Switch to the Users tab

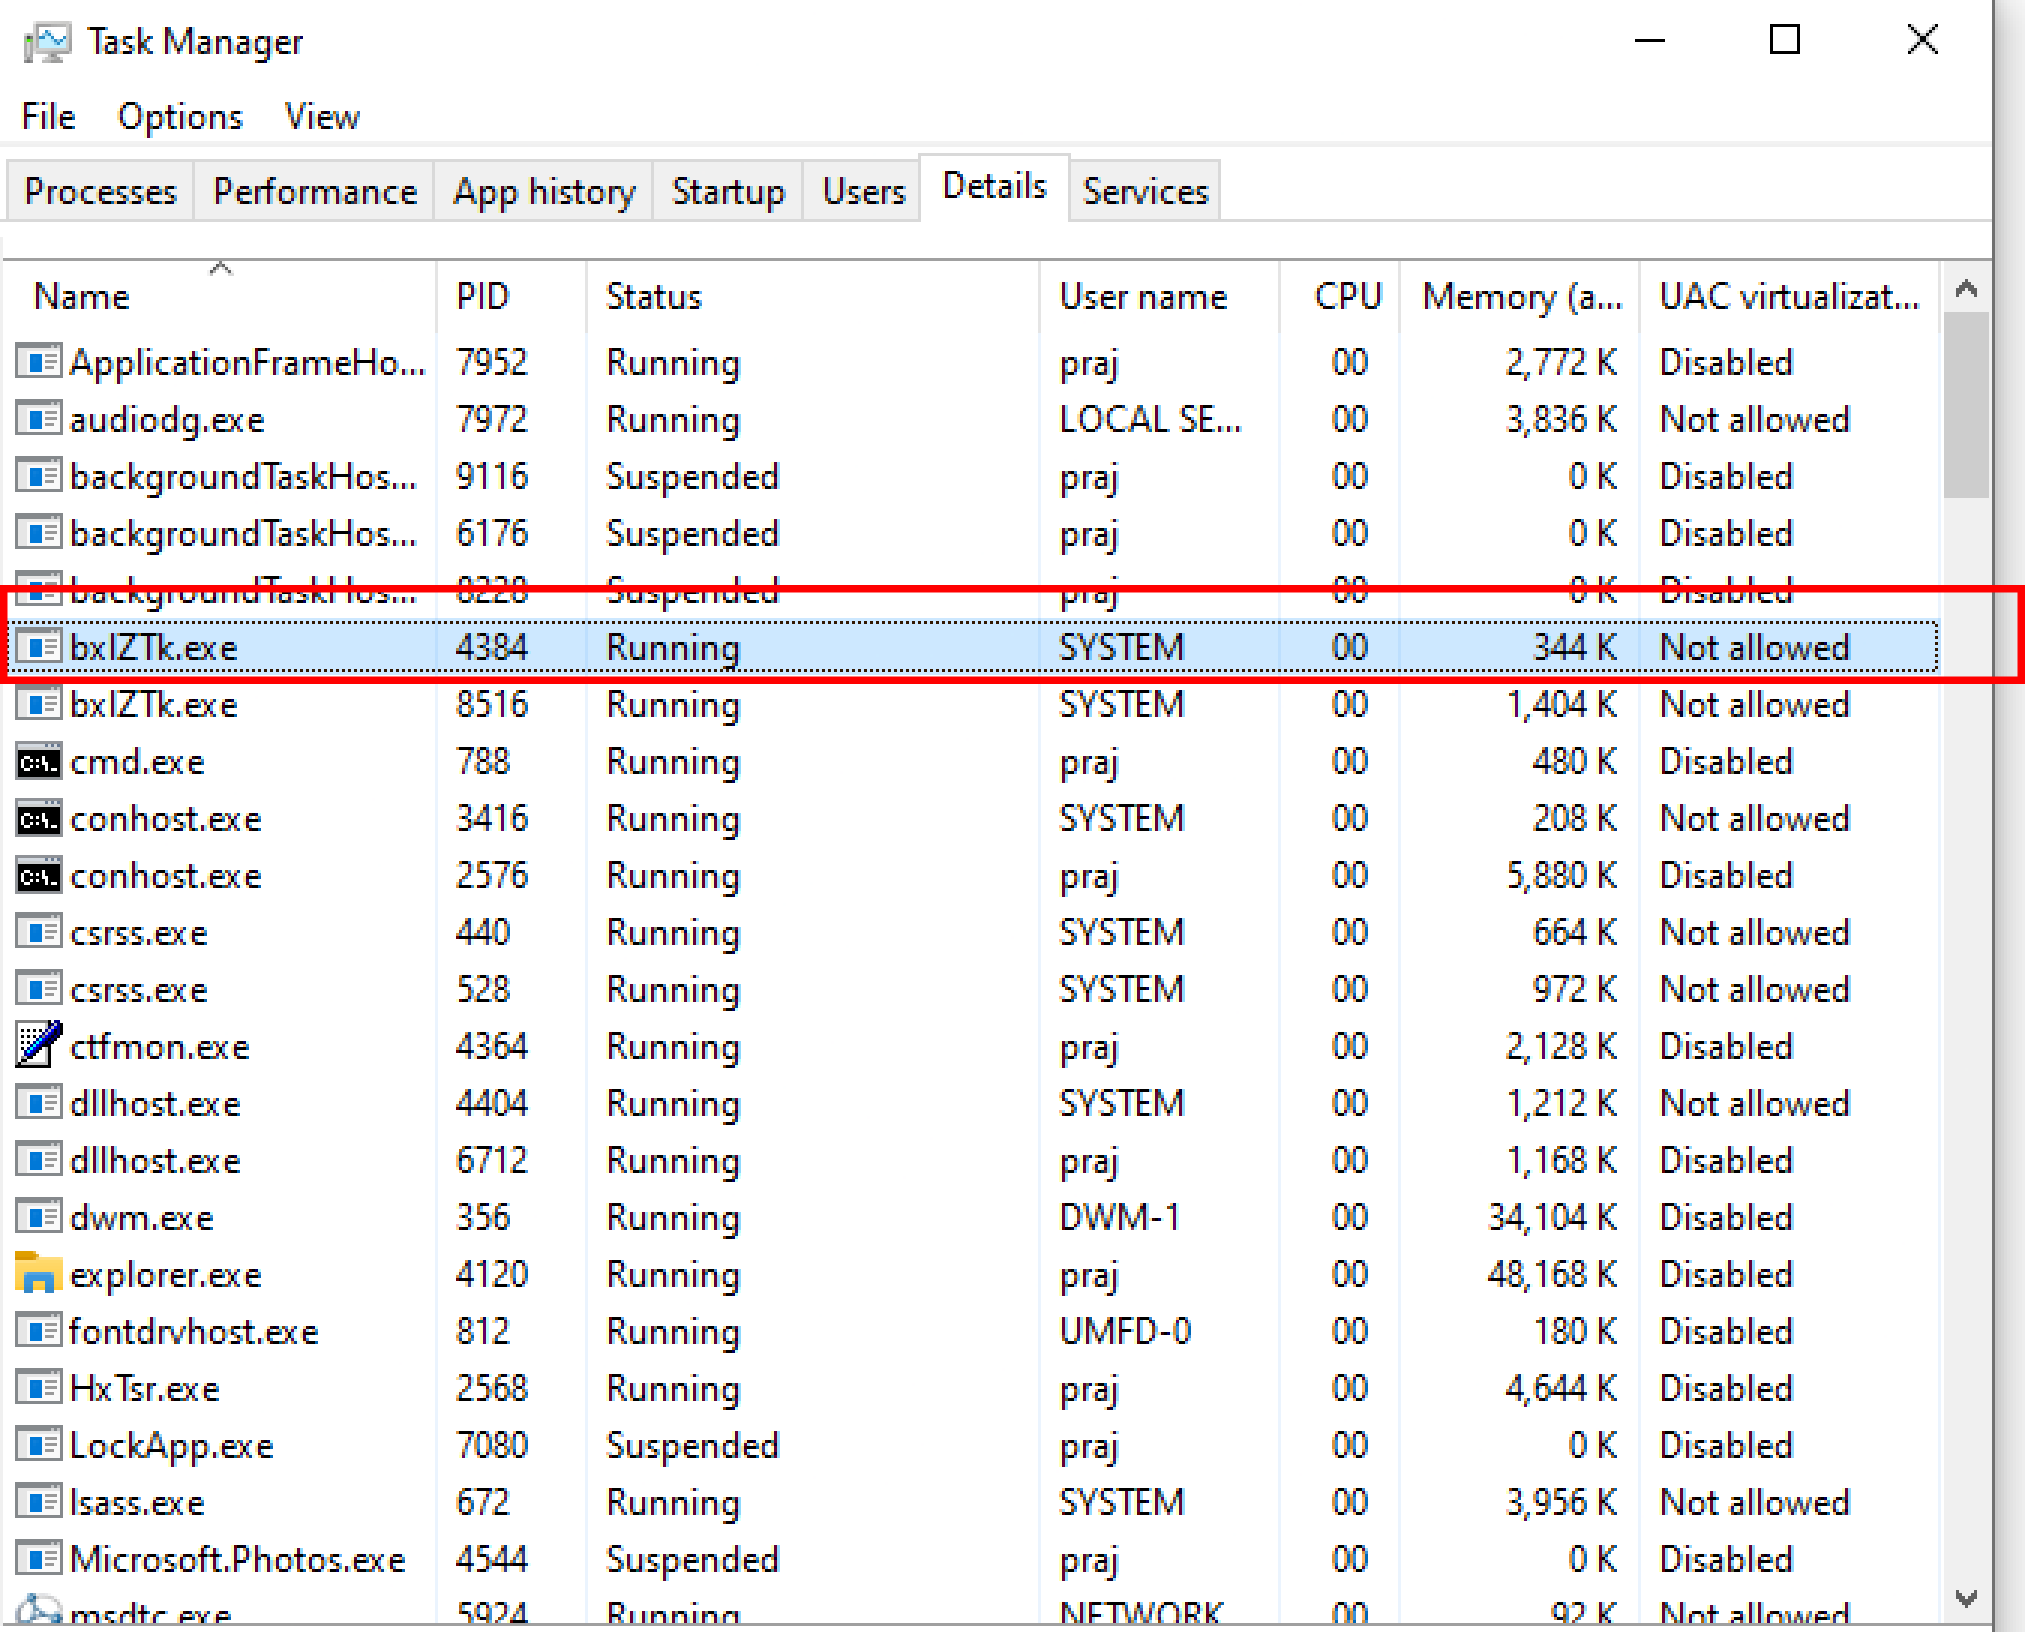click(x=863, y=191)
